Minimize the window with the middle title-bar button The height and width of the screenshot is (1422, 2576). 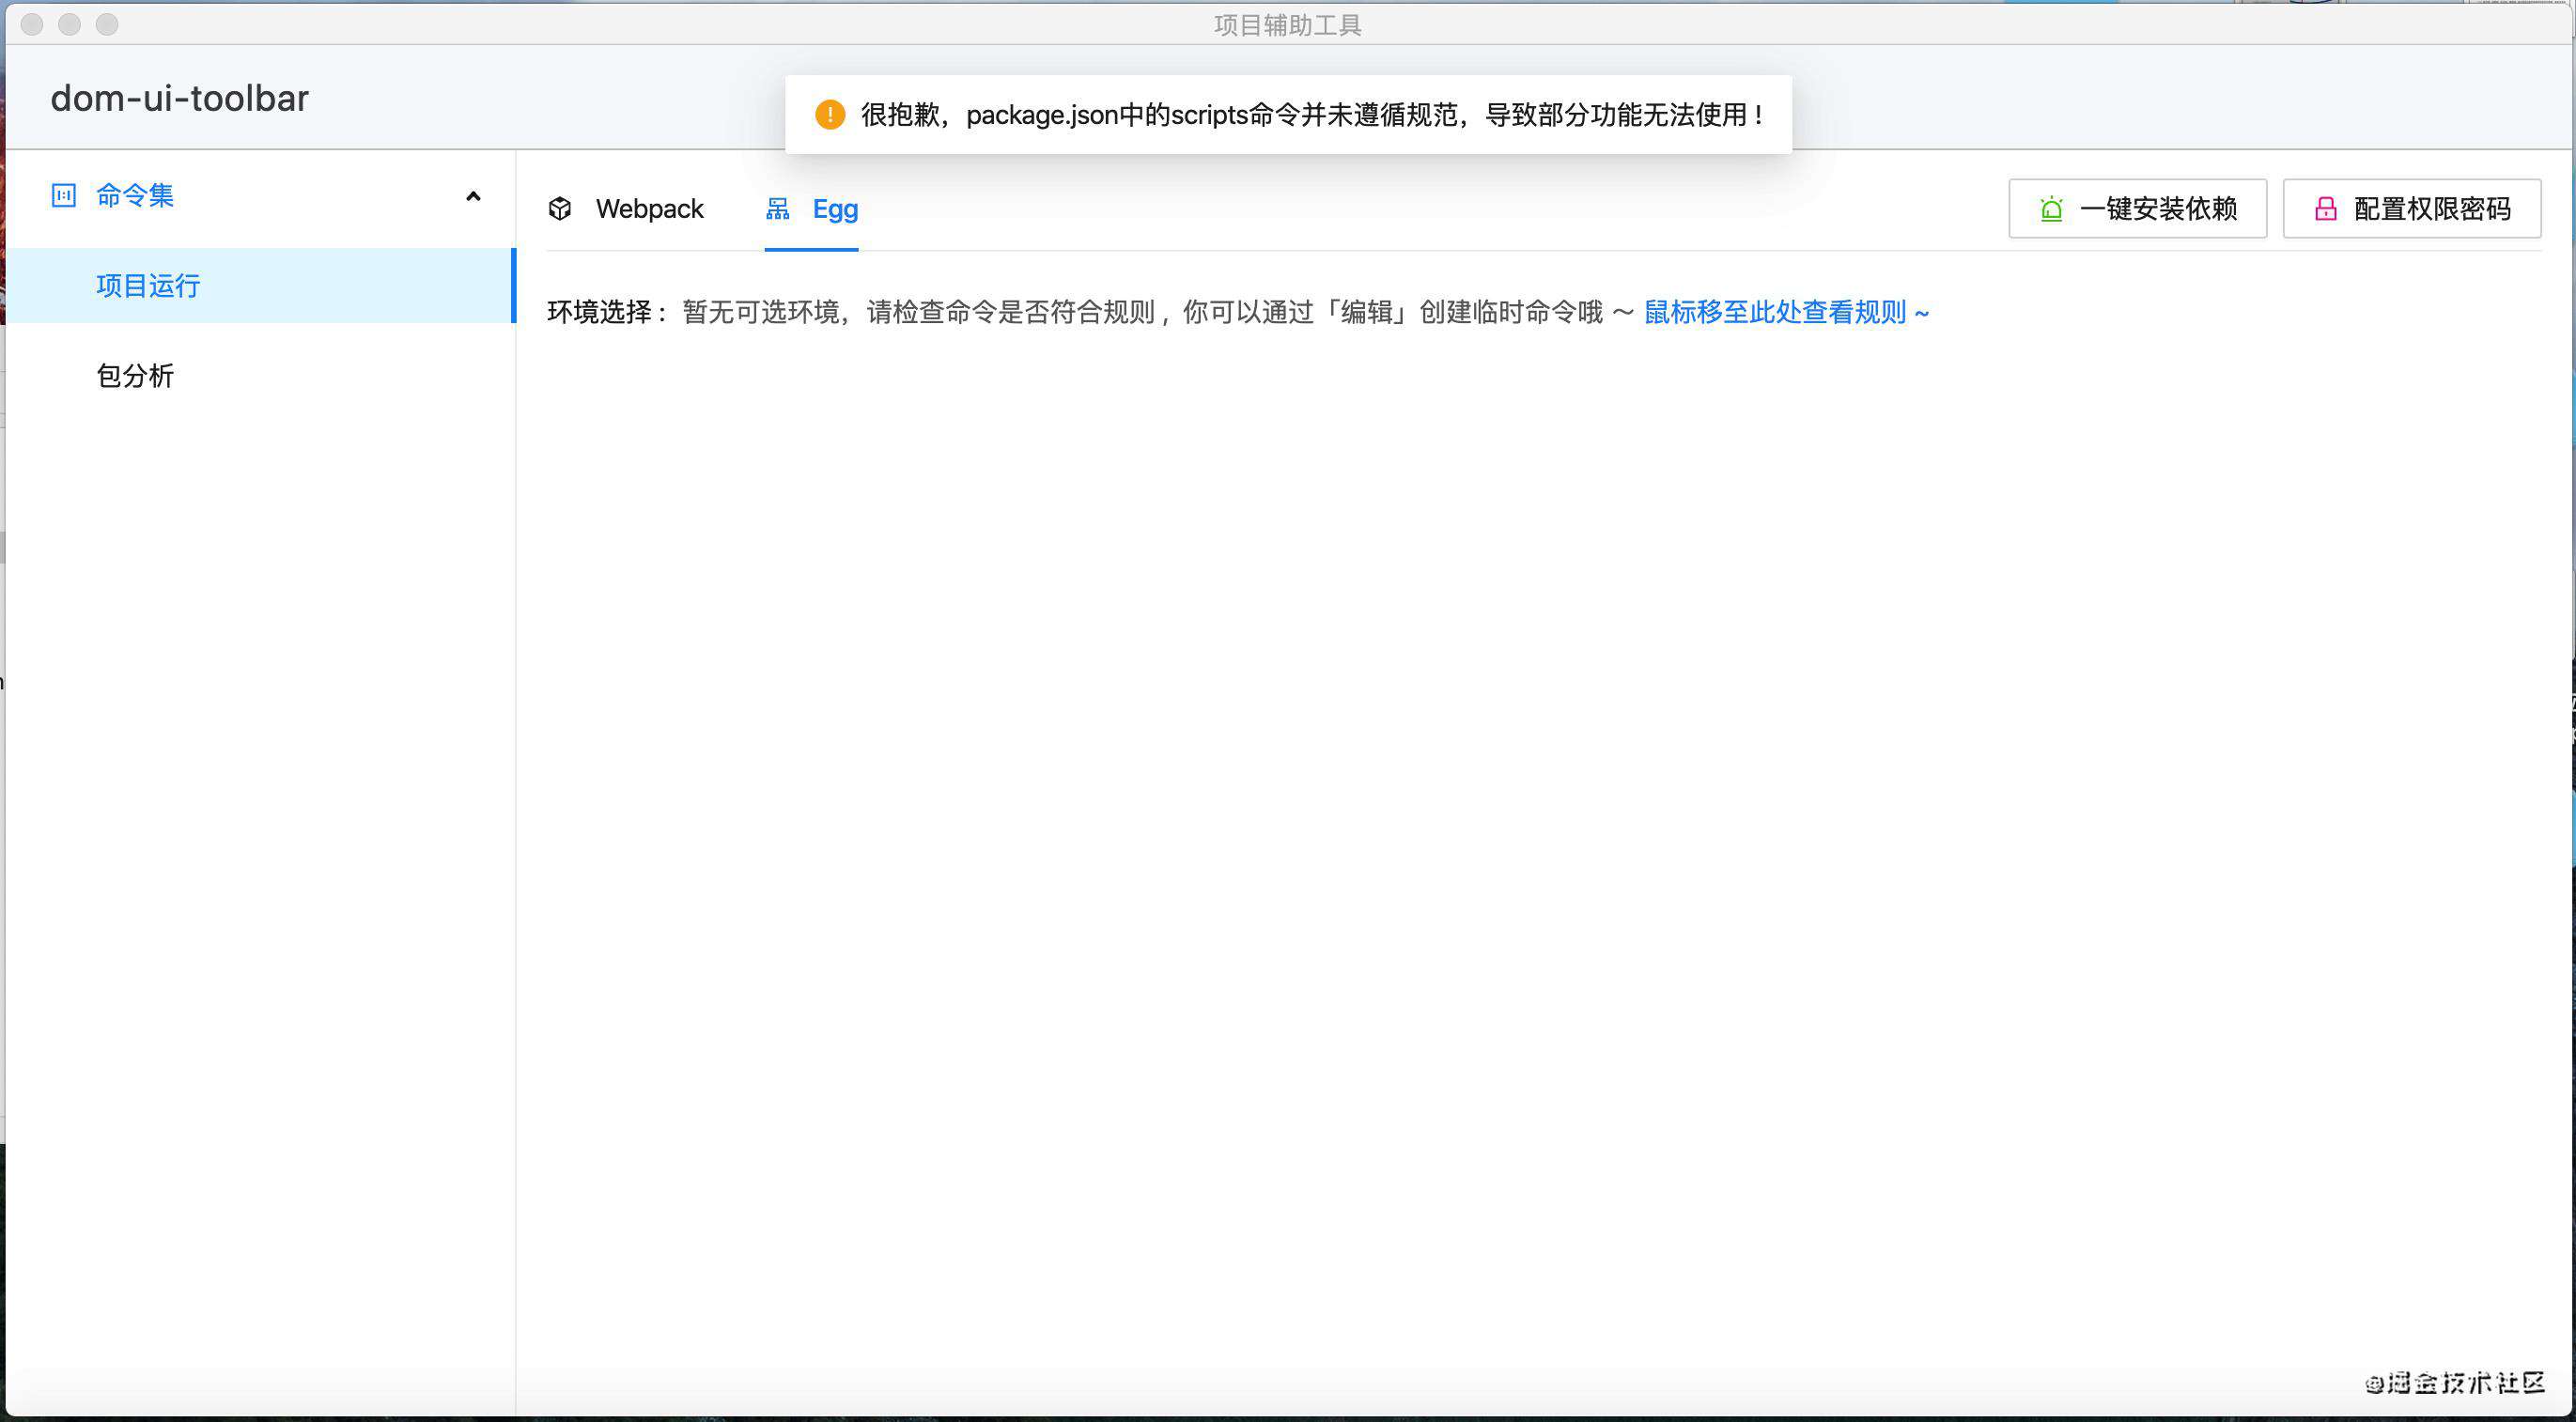[69, 24]
